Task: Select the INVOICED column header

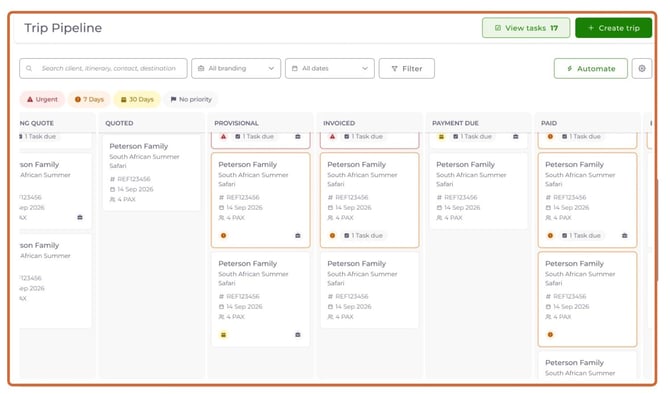Action: click(x=339, y=123)
